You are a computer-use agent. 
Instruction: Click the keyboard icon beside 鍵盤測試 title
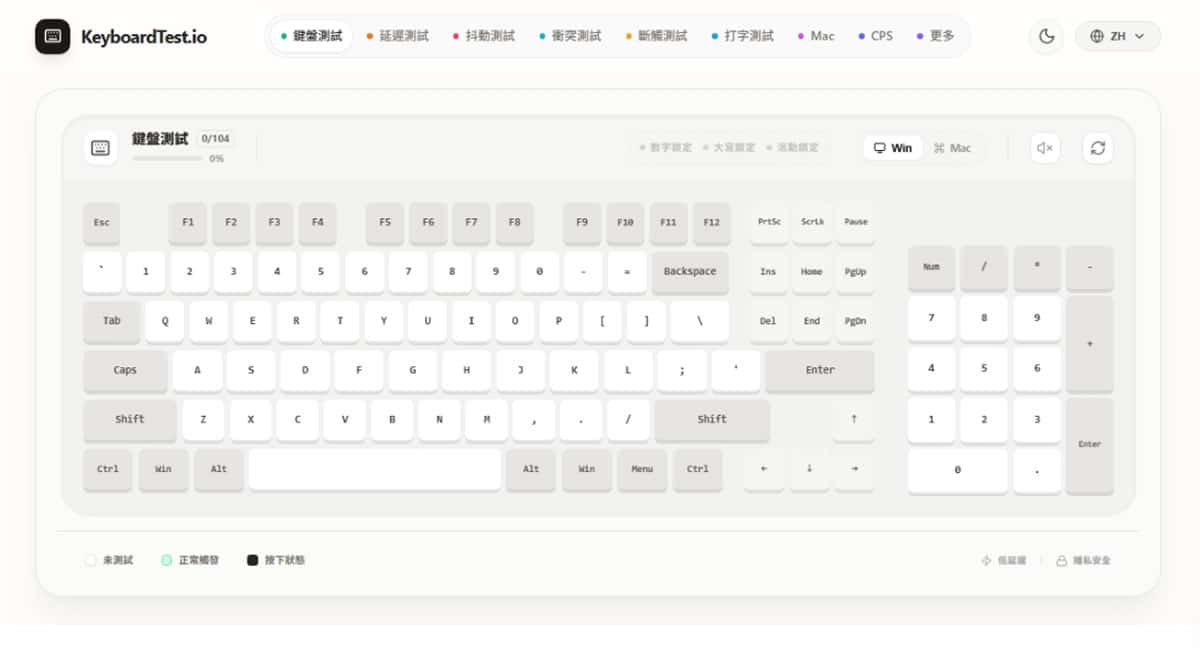(100, 148)
